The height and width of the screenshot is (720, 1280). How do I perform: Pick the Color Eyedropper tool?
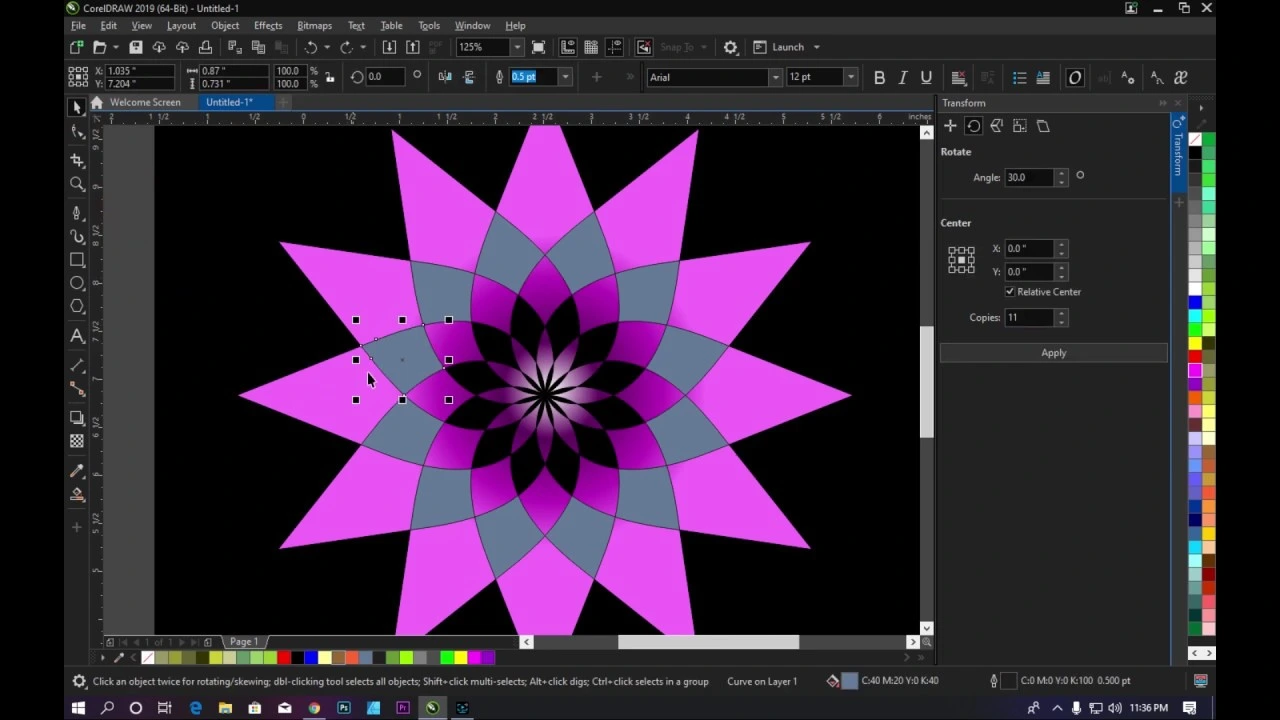(77, 471)
